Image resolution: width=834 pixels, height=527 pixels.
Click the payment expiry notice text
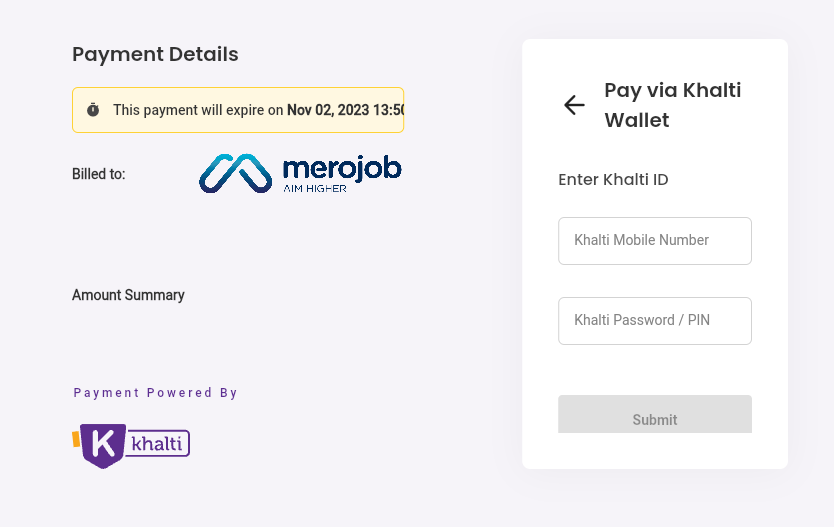[199, 110]
